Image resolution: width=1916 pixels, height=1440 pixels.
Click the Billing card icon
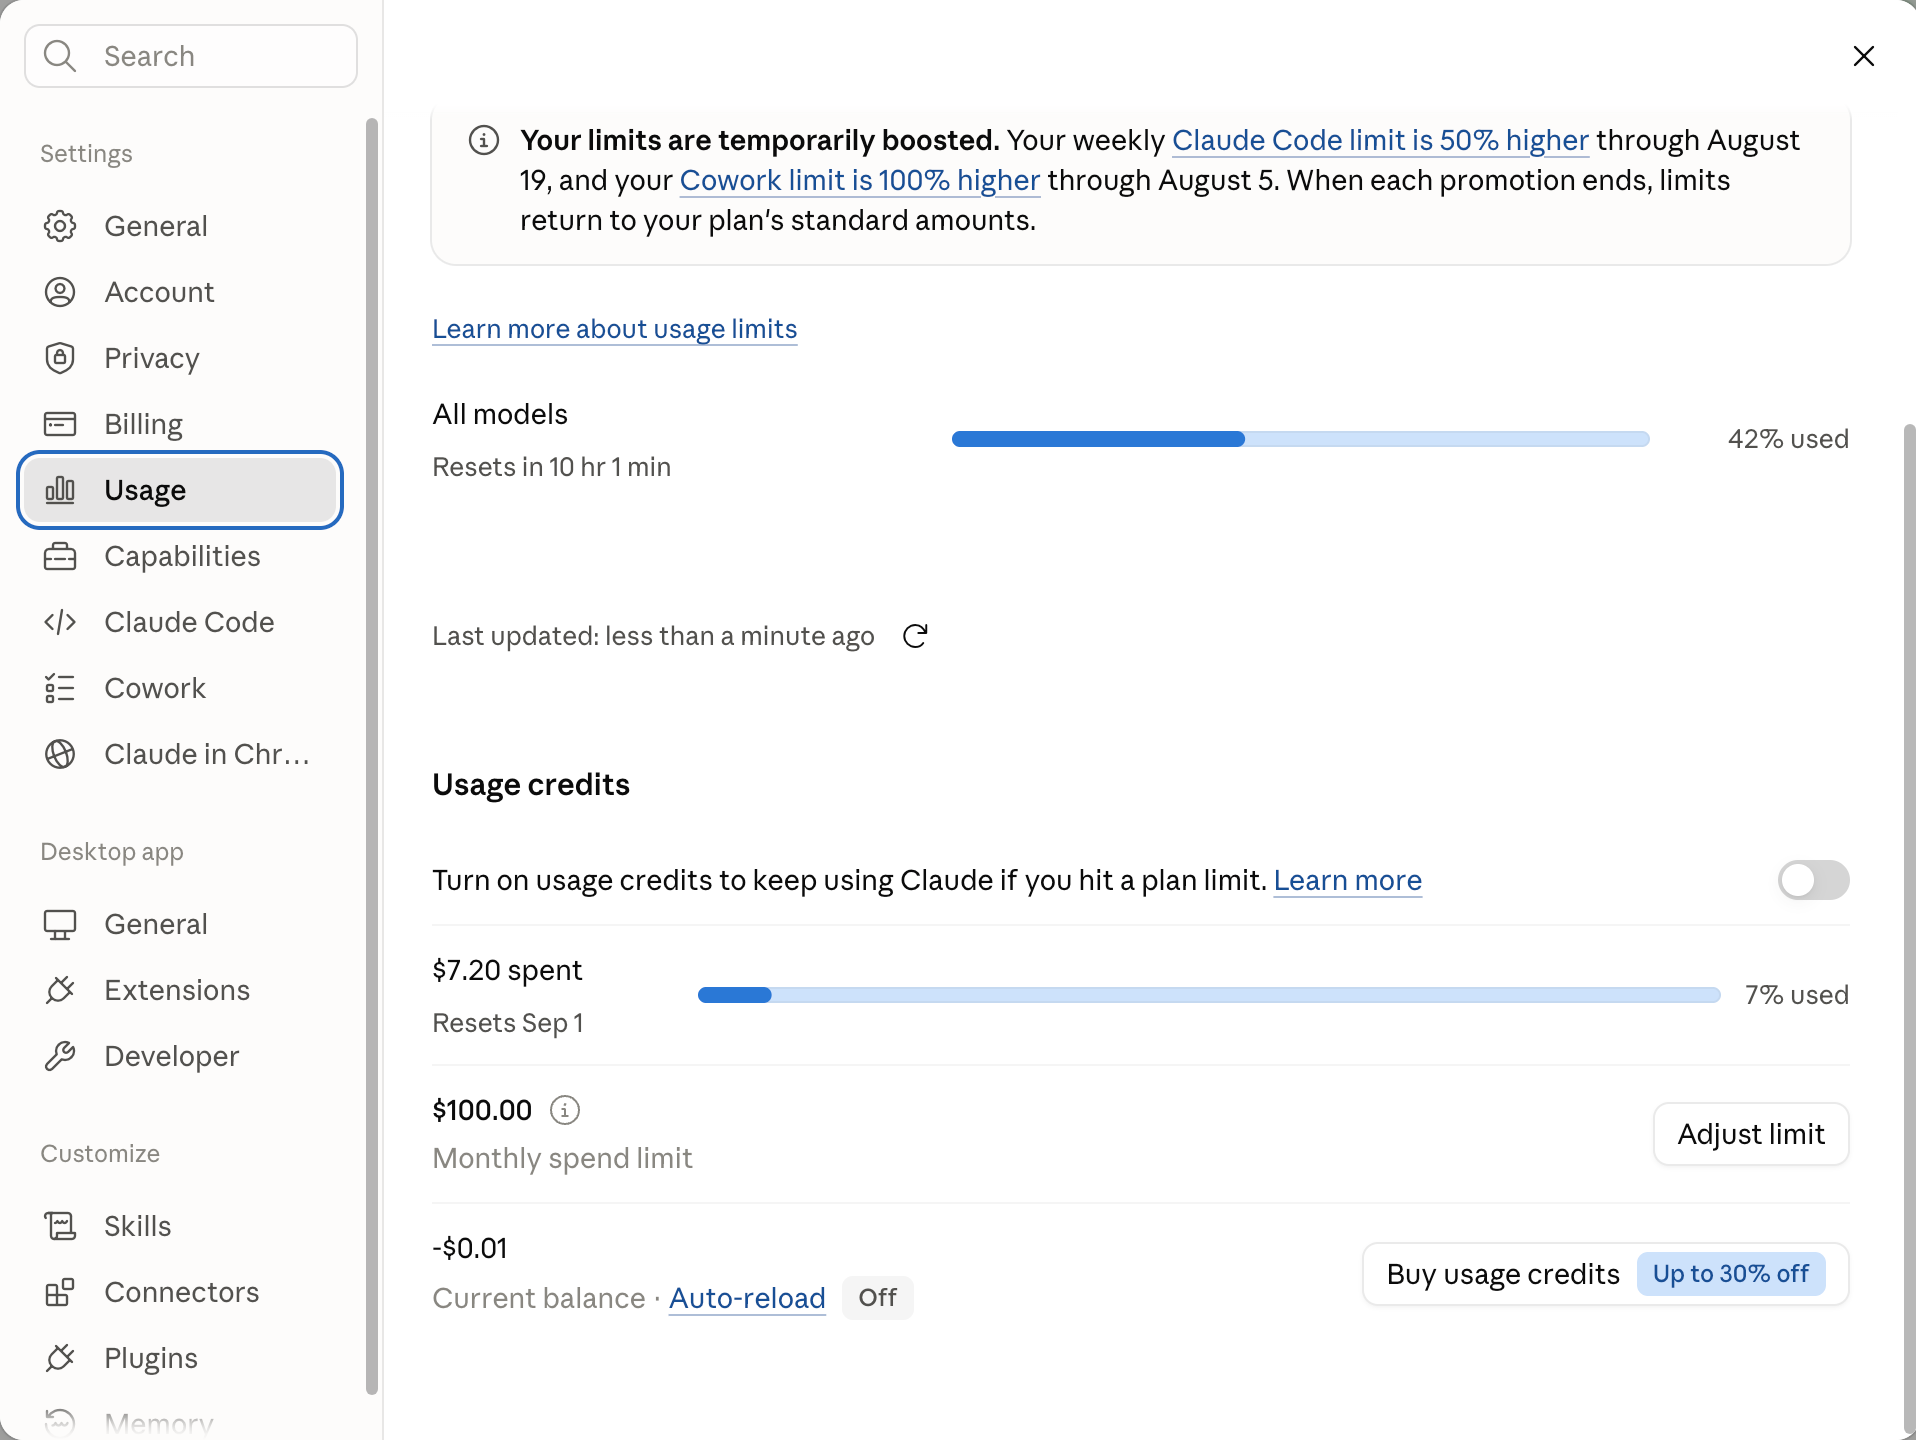click(60, 424)
